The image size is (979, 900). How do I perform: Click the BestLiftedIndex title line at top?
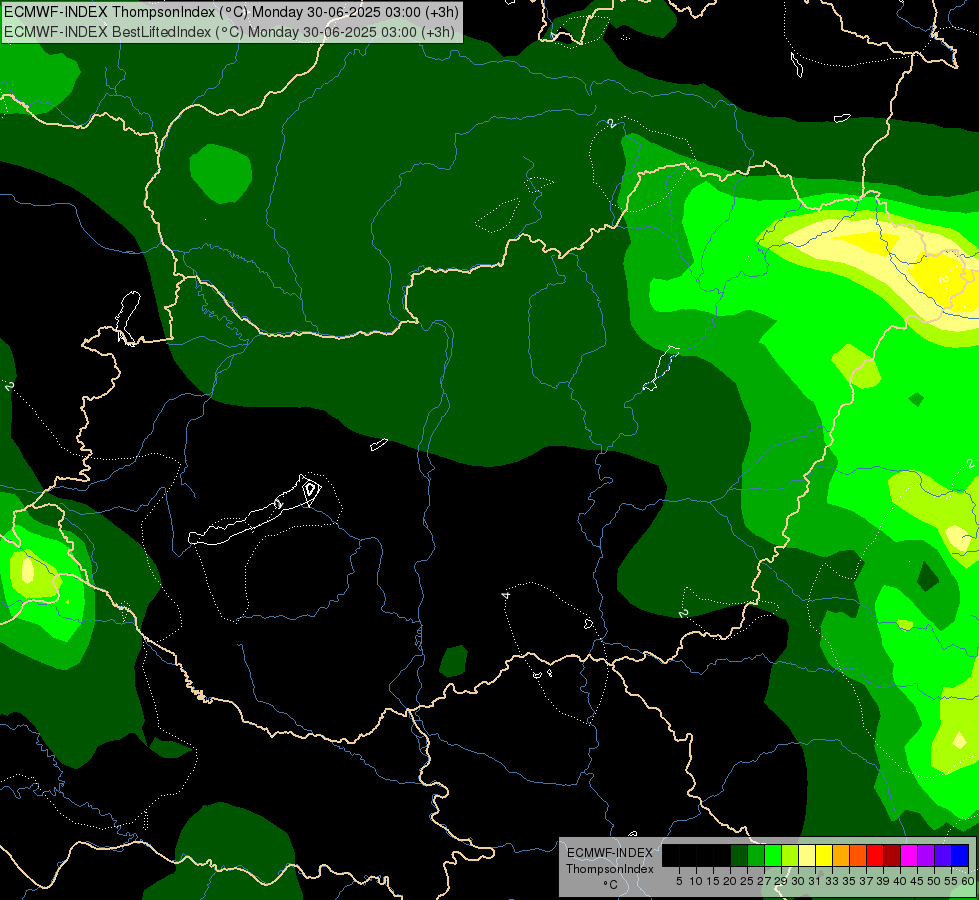[x=229, y=32]
